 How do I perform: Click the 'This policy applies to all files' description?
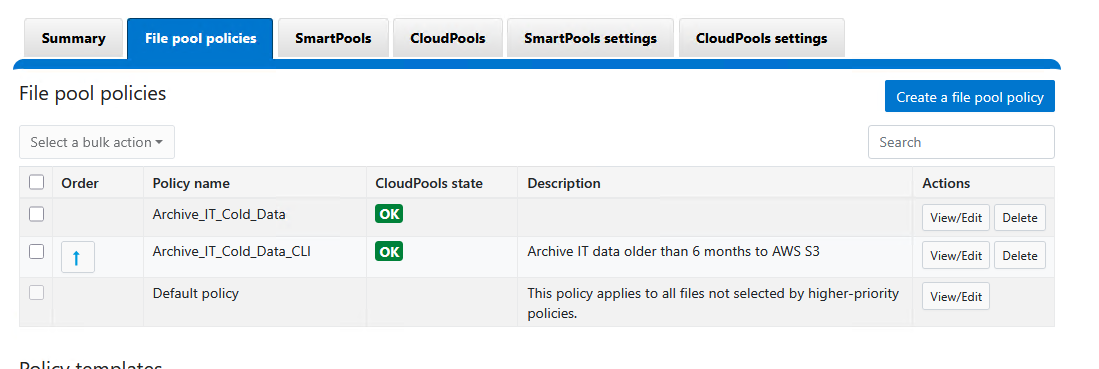coord(713,303)
